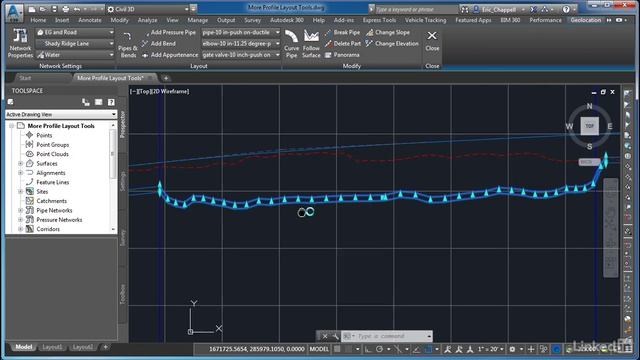Click the TOP face of ViewCube

pos(589,126)
